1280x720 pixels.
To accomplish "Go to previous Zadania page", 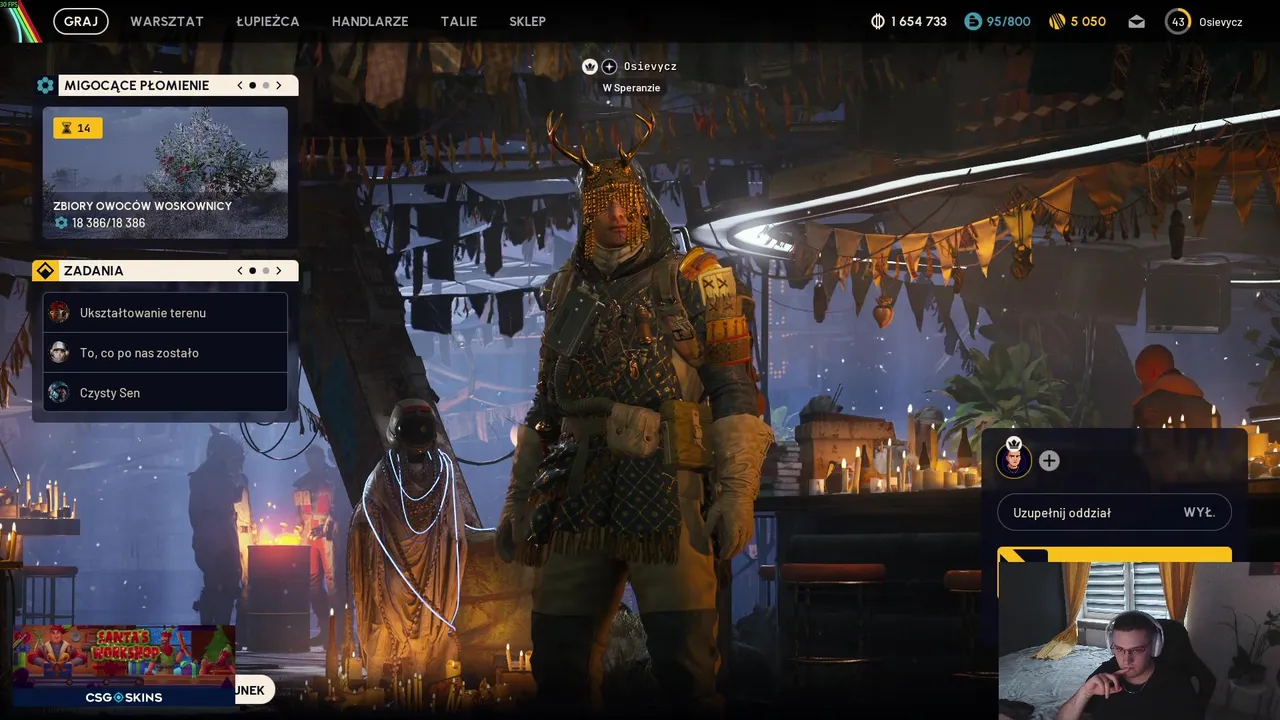I will pyautogui.click(x=240, y=270).
